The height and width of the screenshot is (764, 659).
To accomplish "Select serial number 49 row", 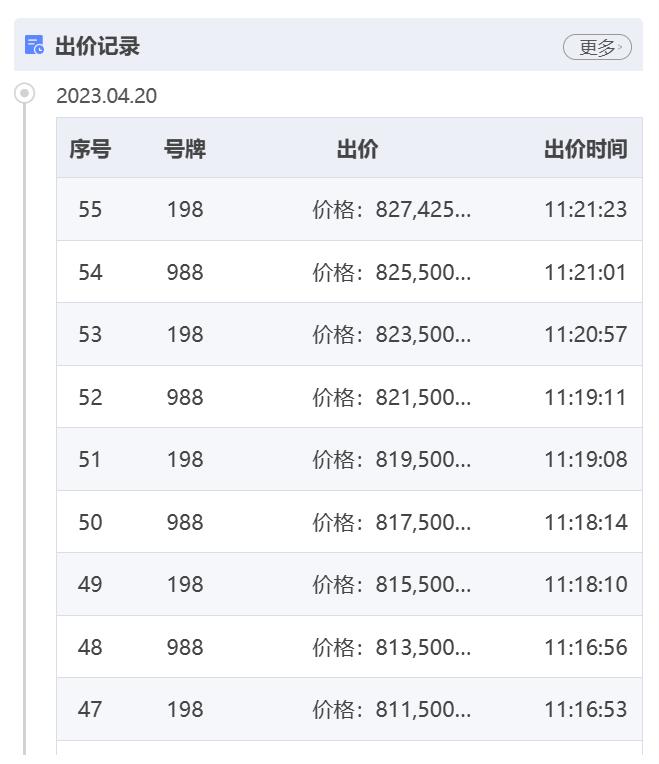I will coord(349,584).
